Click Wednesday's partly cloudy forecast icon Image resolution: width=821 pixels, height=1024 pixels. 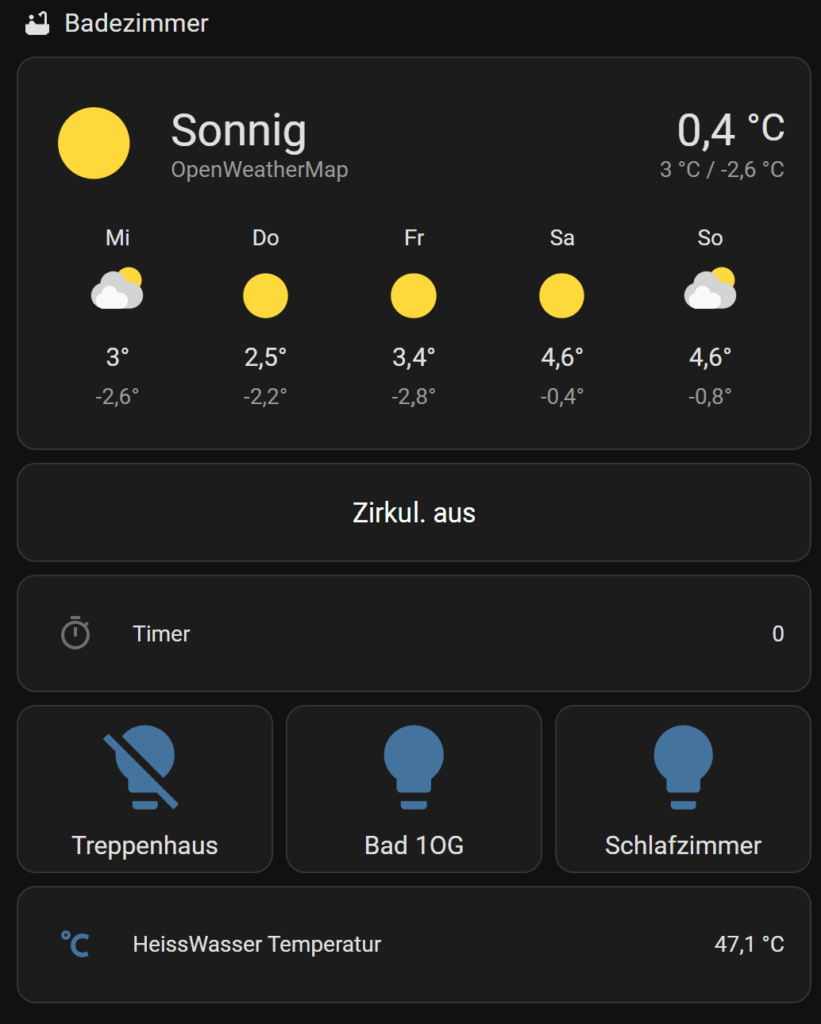(117, 289)
